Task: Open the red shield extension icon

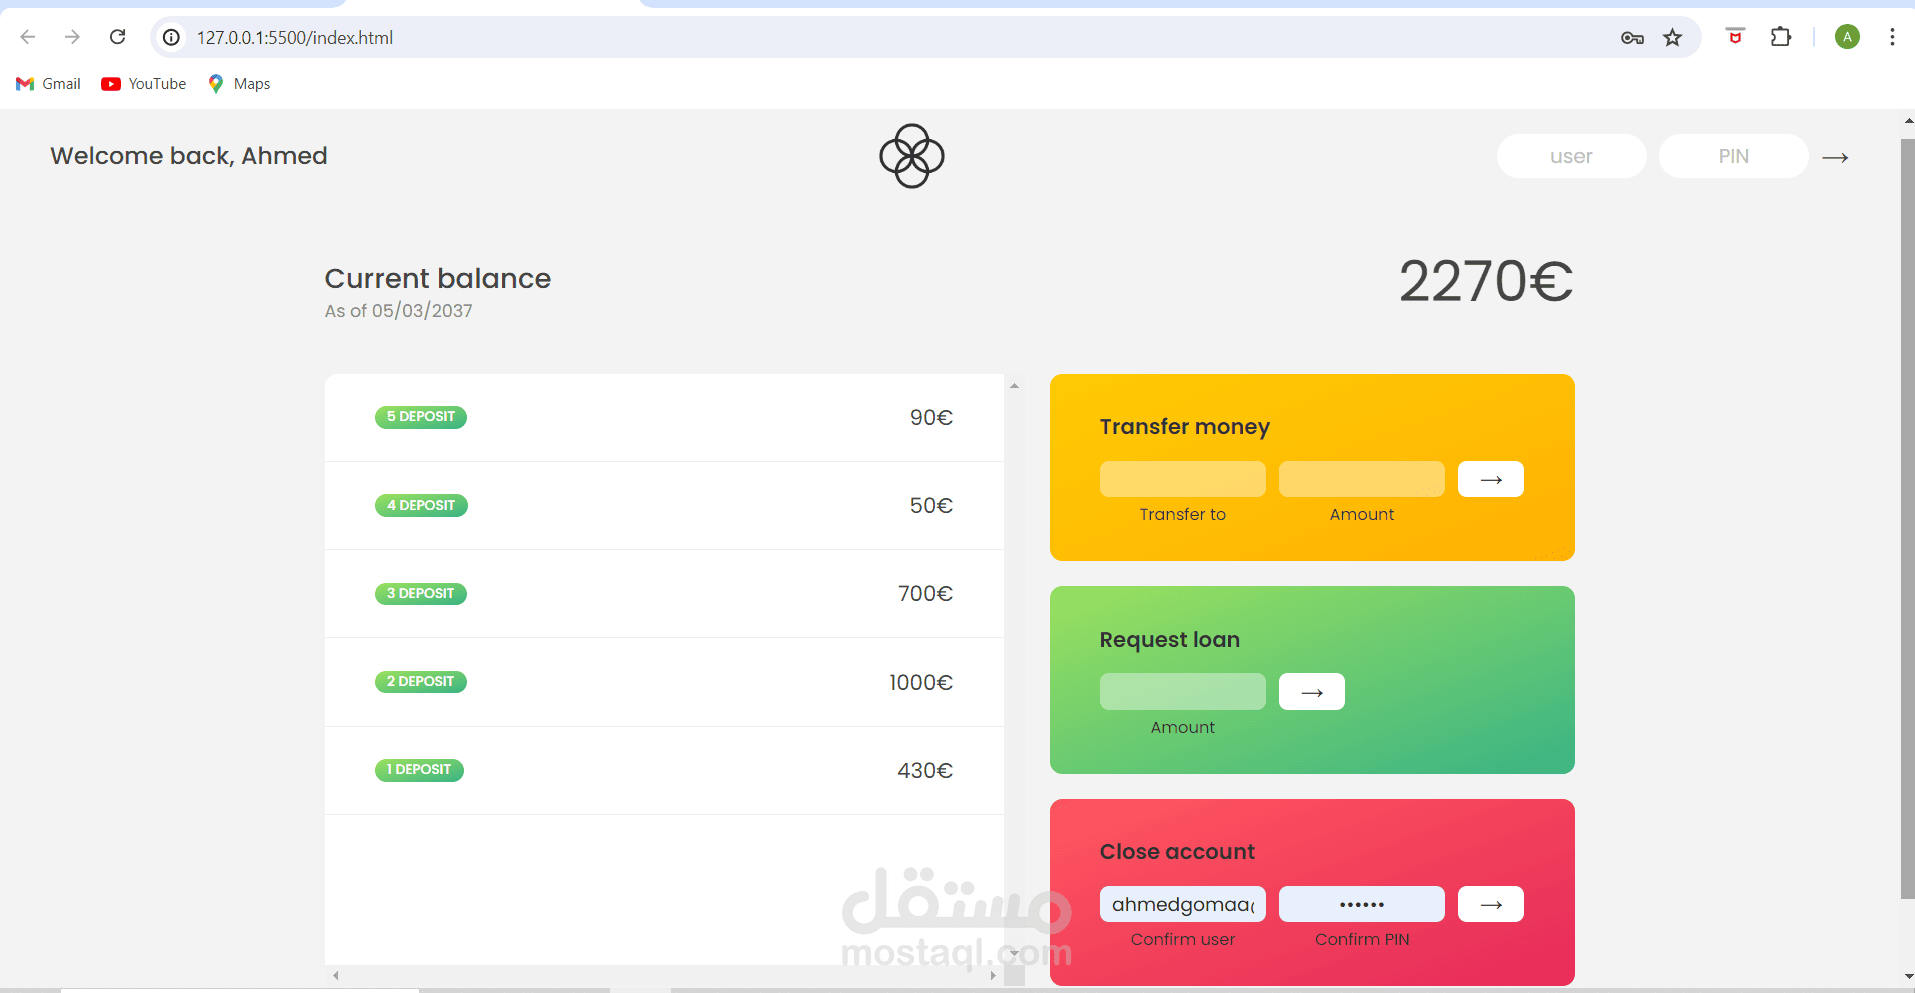Action: [x=1736, y=37]
